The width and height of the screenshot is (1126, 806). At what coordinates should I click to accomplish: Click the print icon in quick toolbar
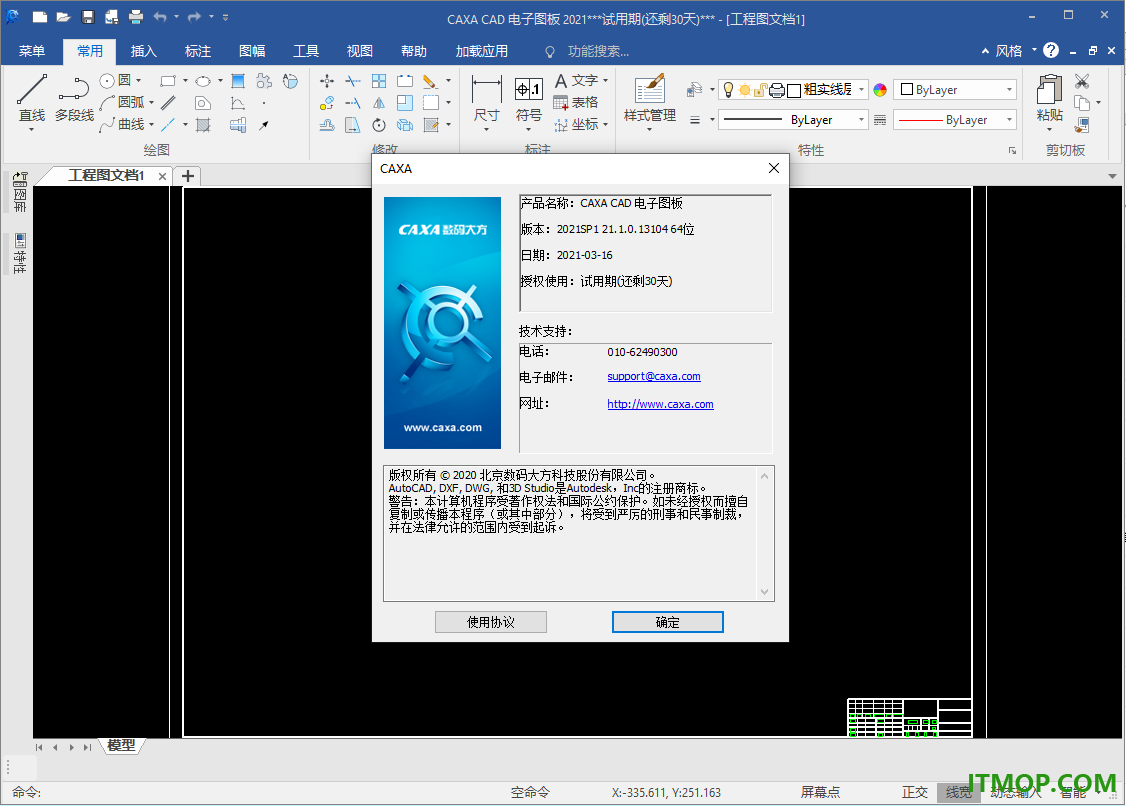(x=136, y=17)
